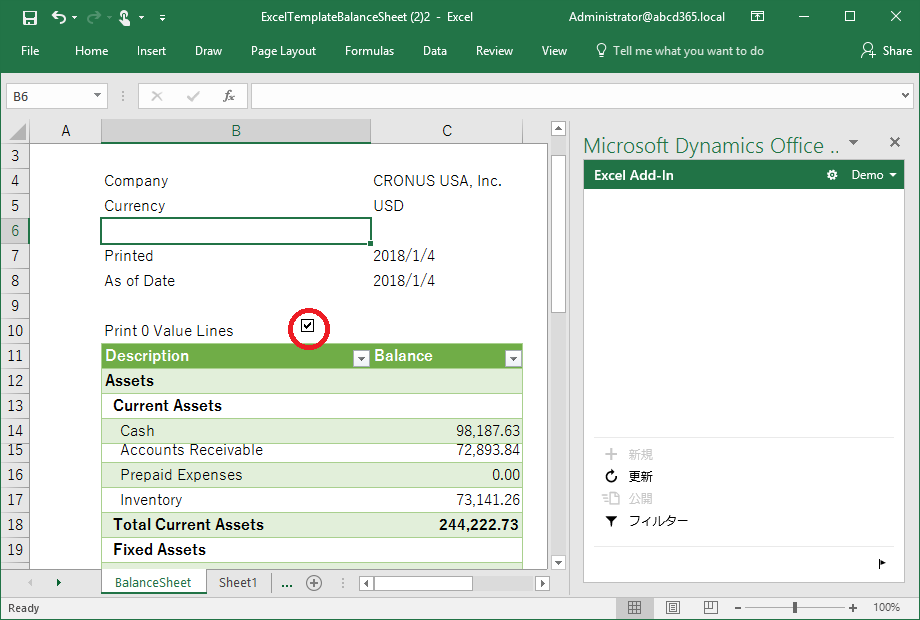The height and width of the screenshot is (620, 920).
Task: Switch to the Insert ribbon tab
Action: pyautogui.click(x=151, y=51)
